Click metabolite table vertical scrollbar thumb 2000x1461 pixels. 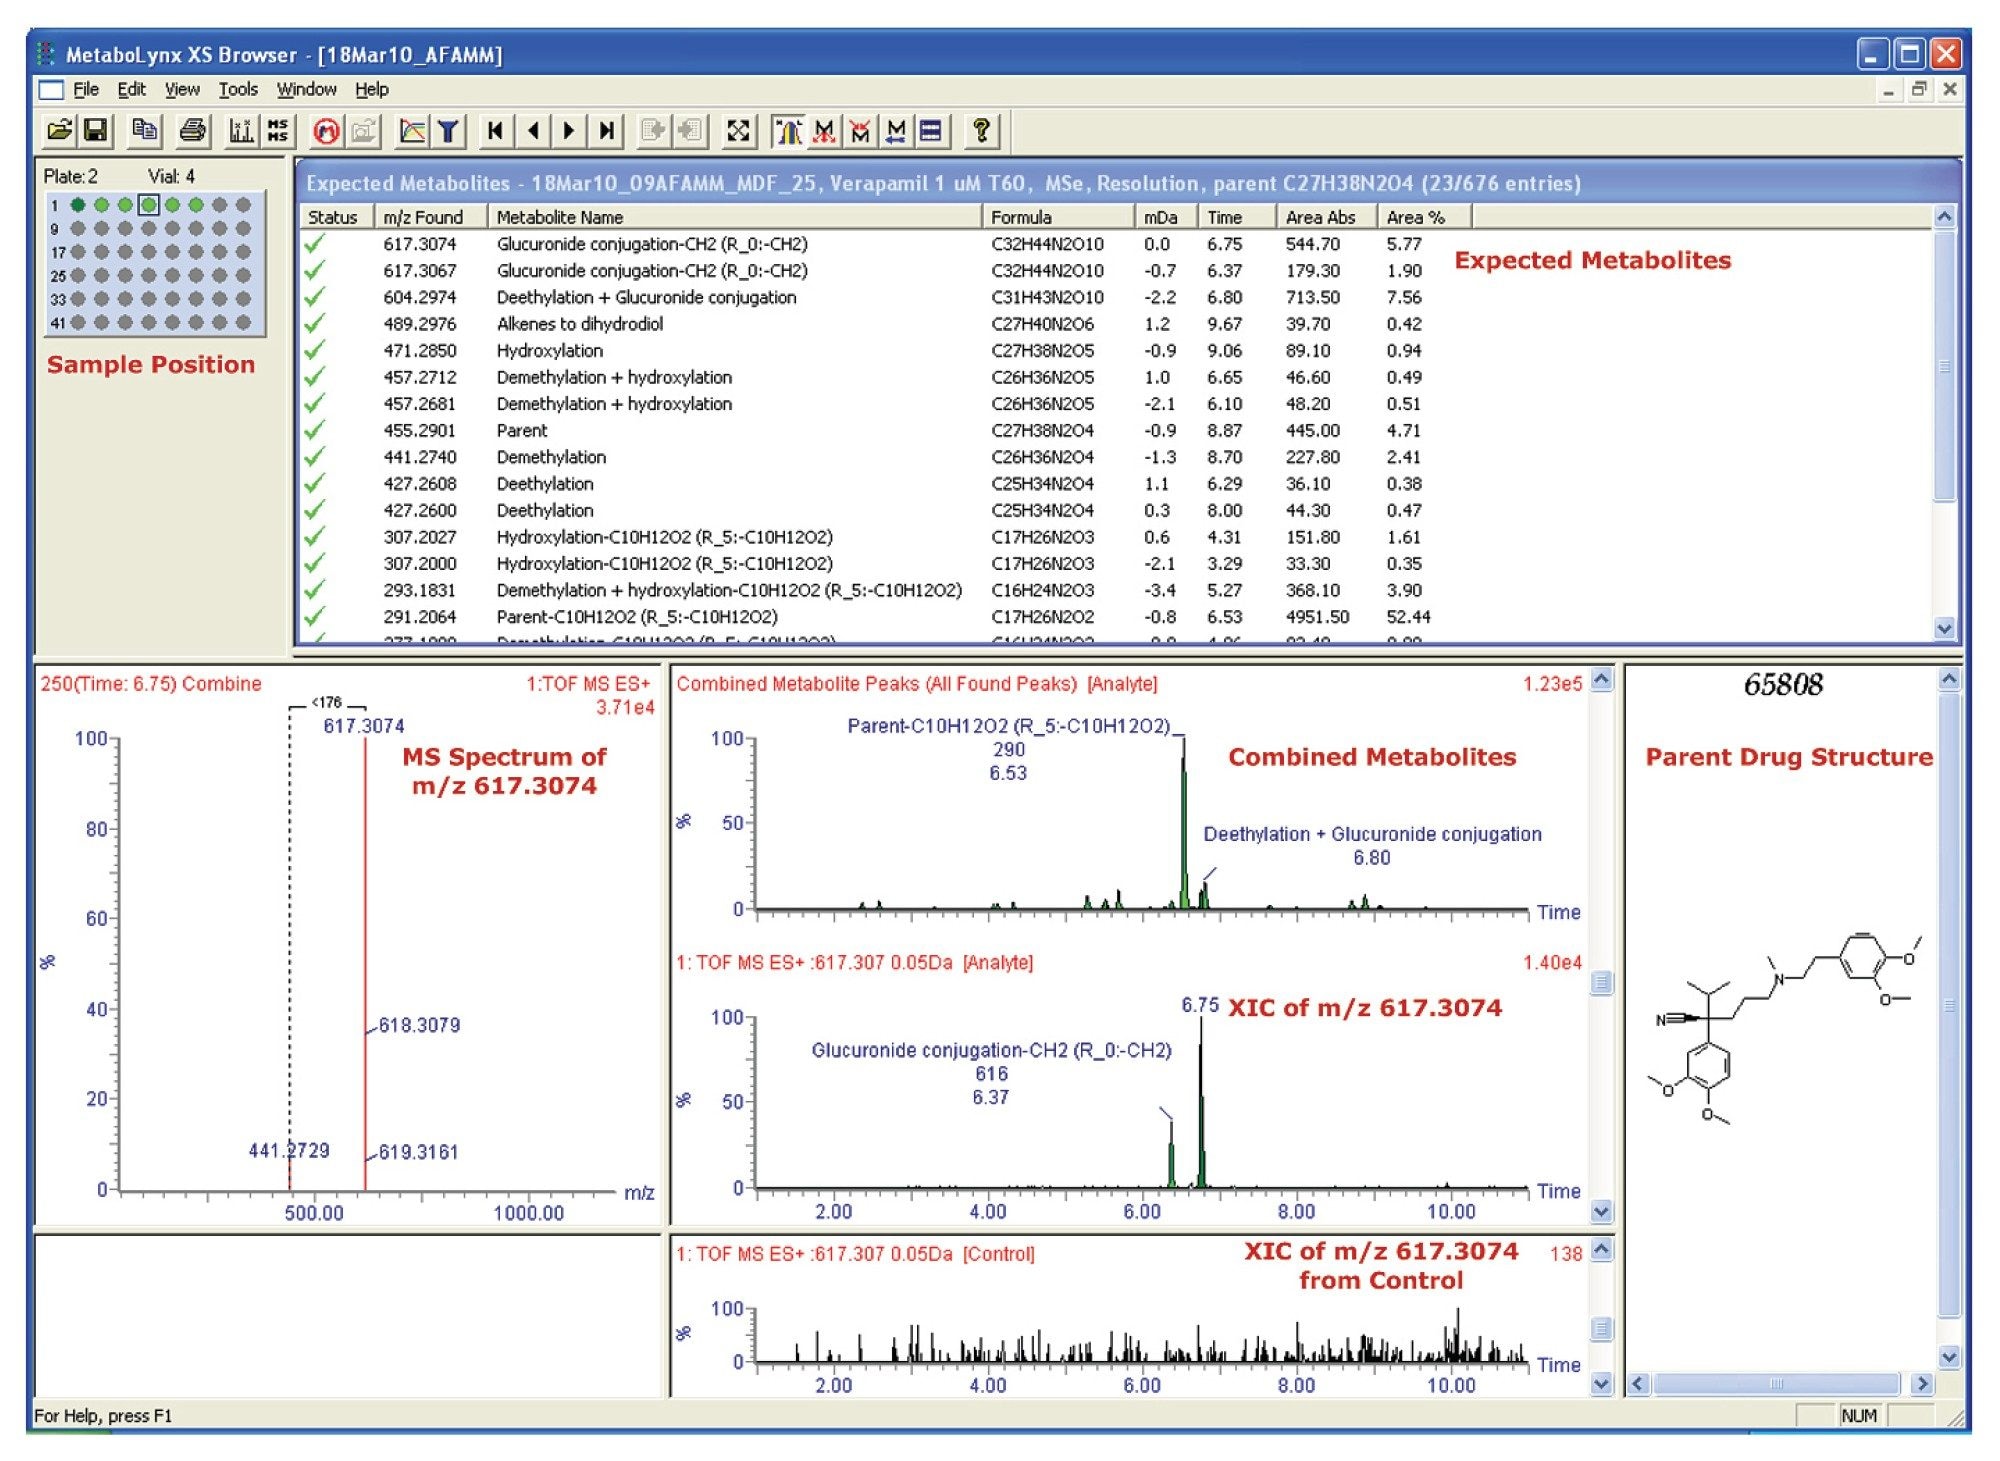1944,366
